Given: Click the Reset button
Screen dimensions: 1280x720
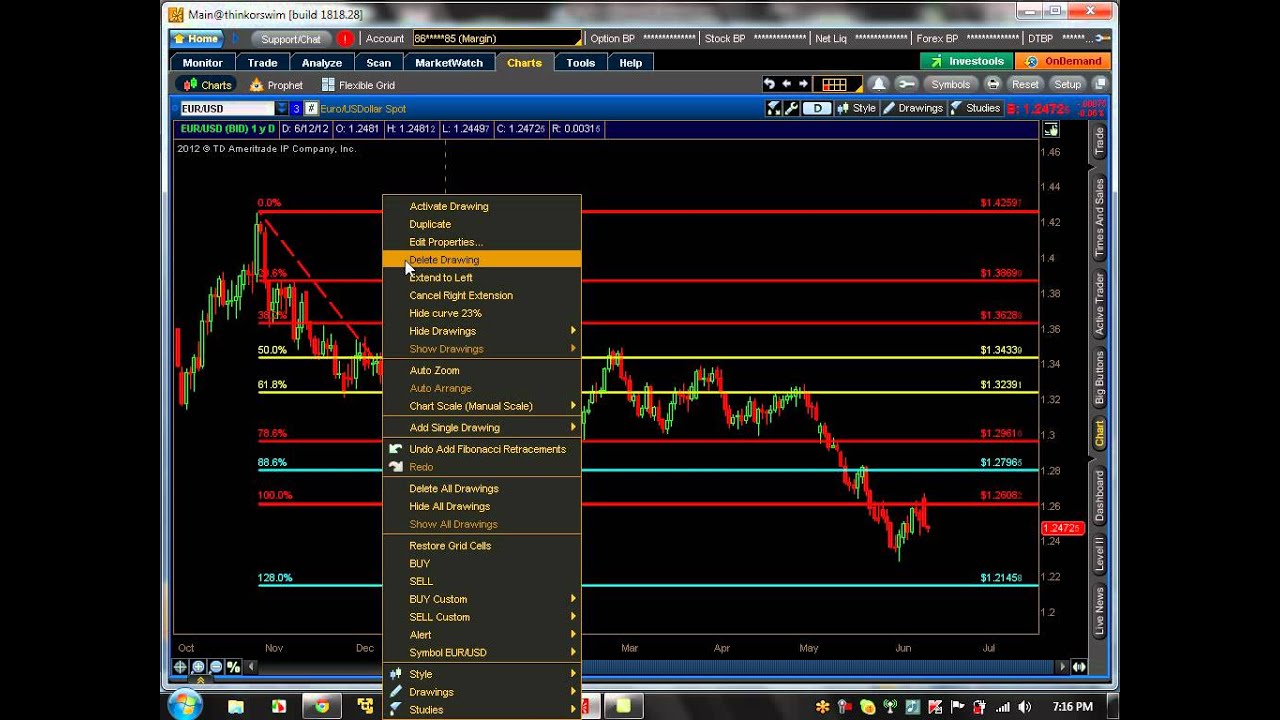Looking at the screenshot, I should pyautogui.click(x=1025, y=85).
